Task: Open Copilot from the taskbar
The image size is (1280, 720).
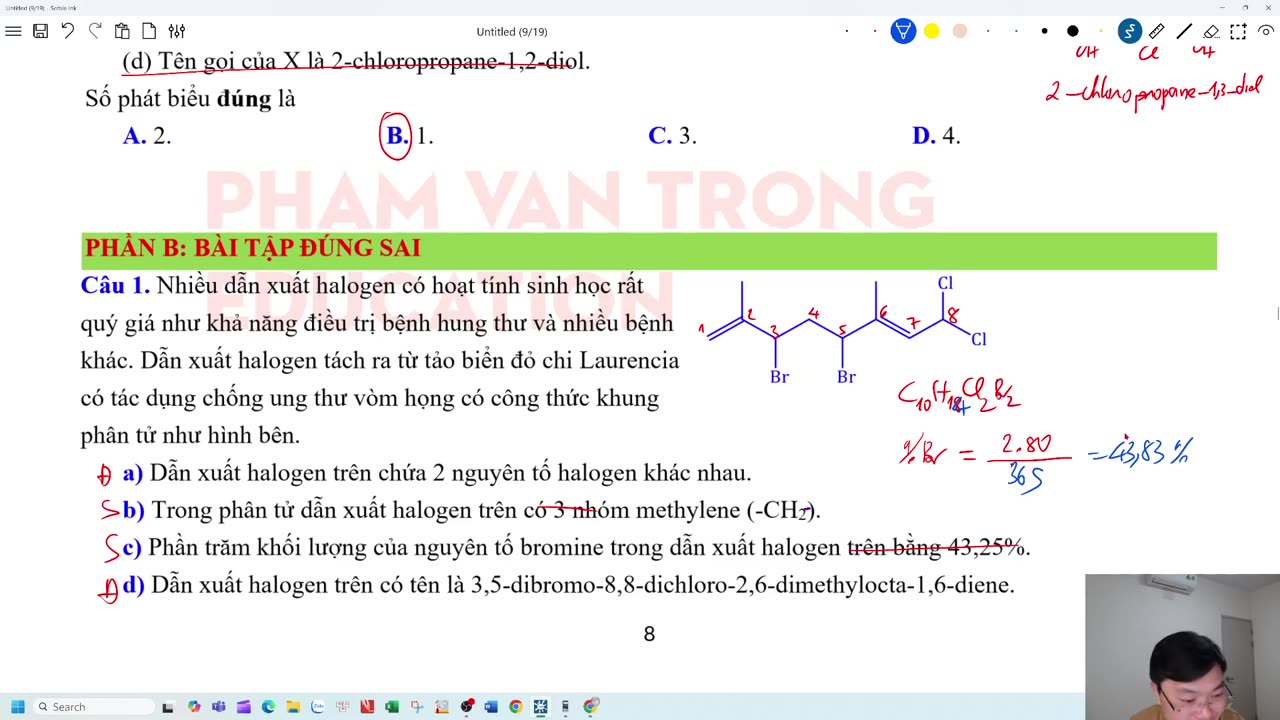Action: pos(194,707)
